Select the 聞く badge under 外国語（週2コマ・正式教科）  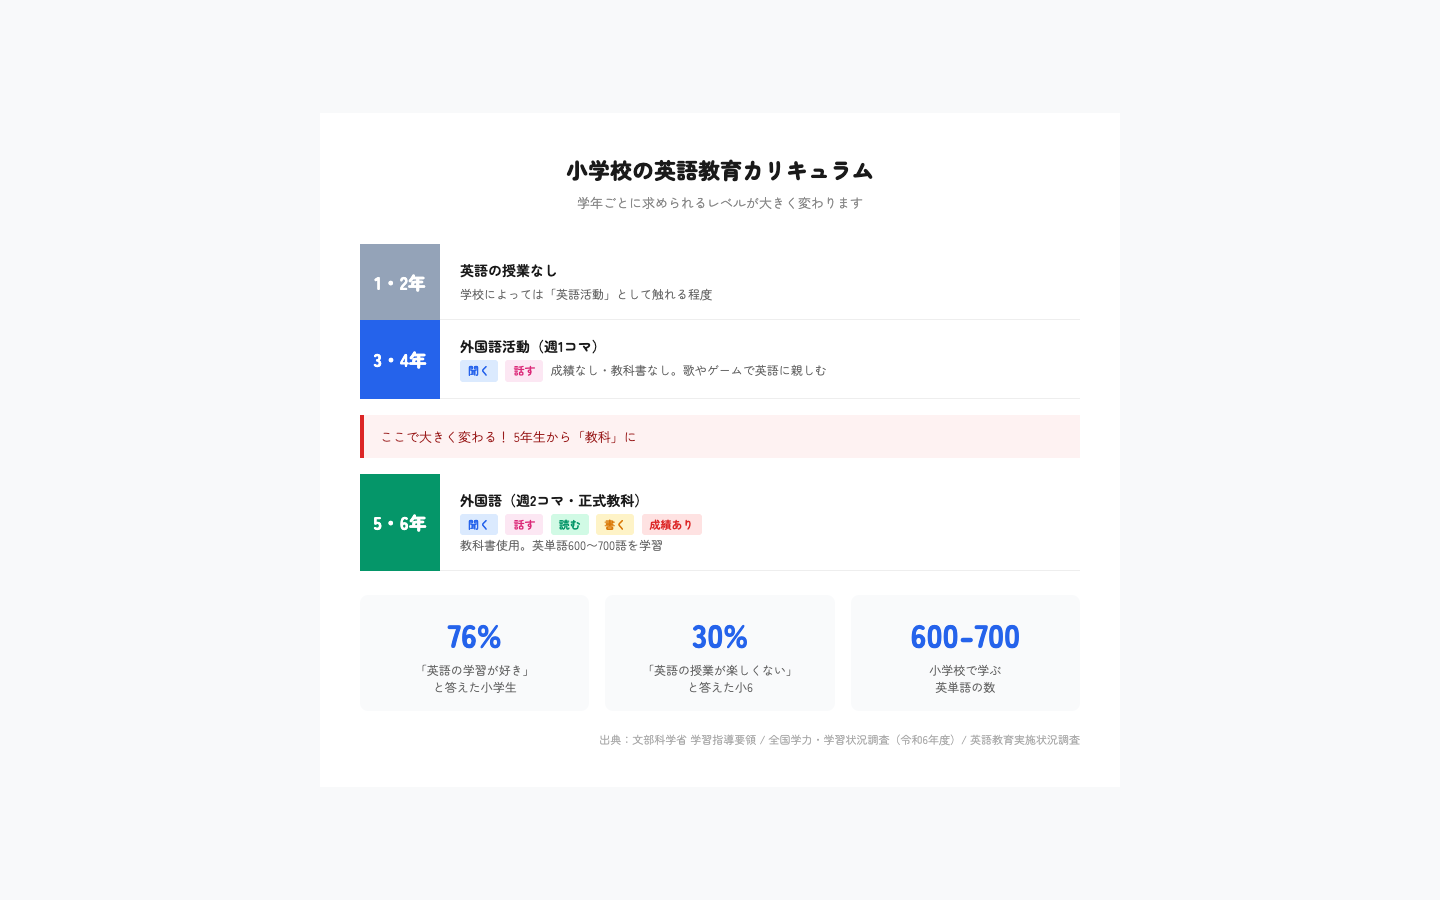(479, 525)
